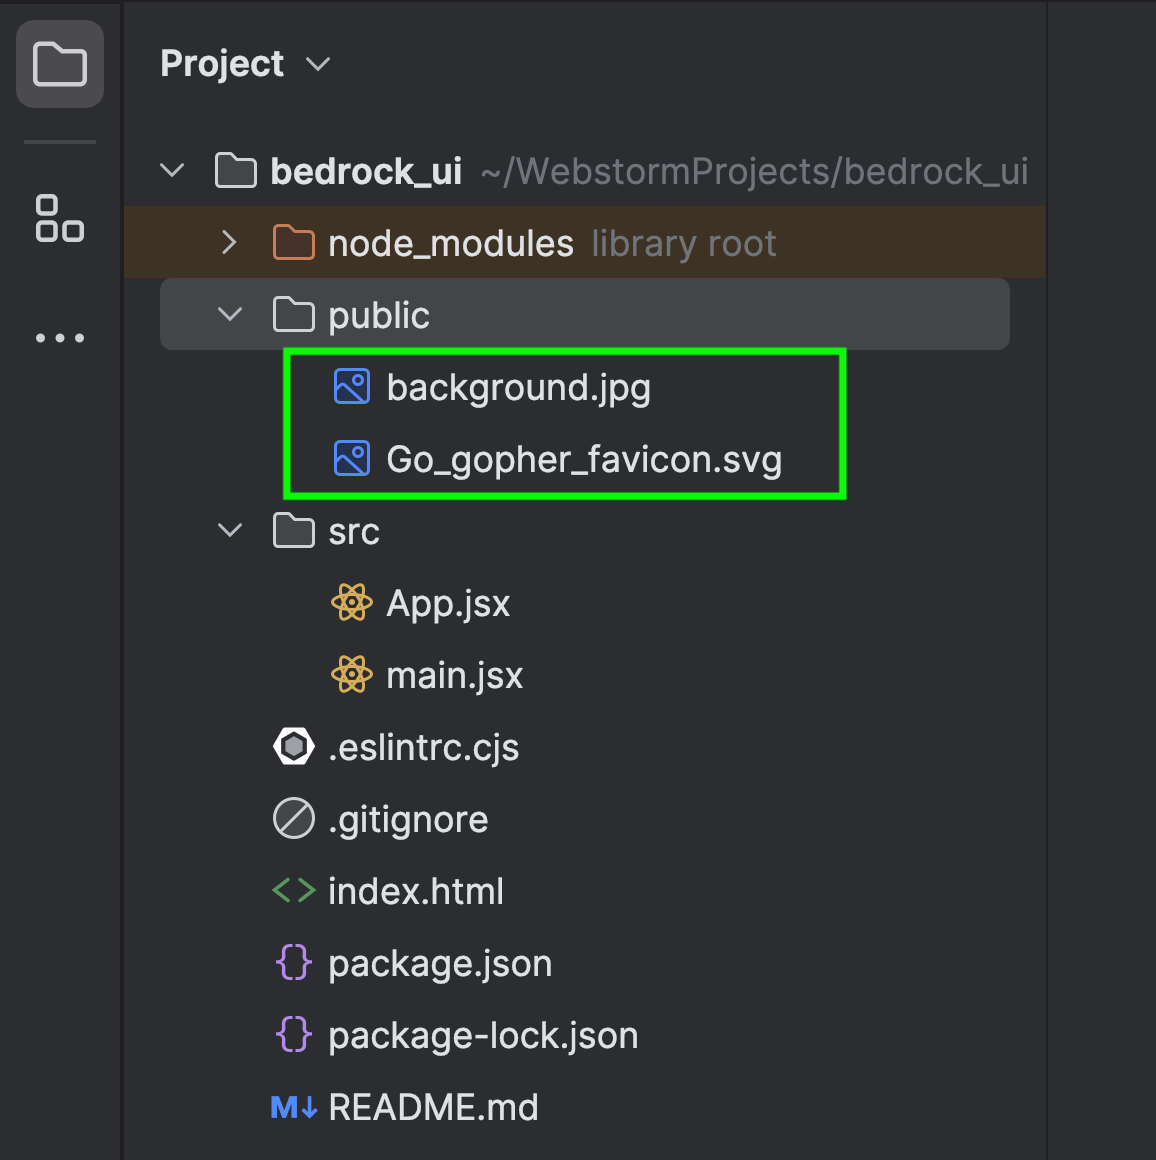This screenshot has width=1156, height=1160.
Task: Click the HTML brackets icon for index.html
Action: click(294, 891)
